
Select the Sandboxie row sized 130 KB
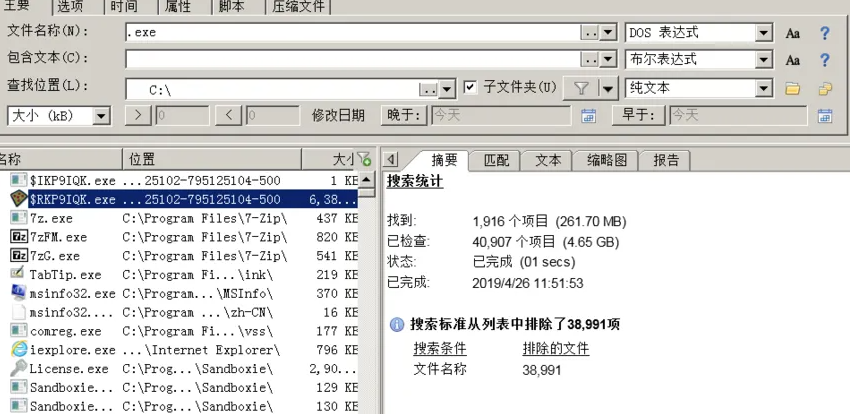coord(179,406)
